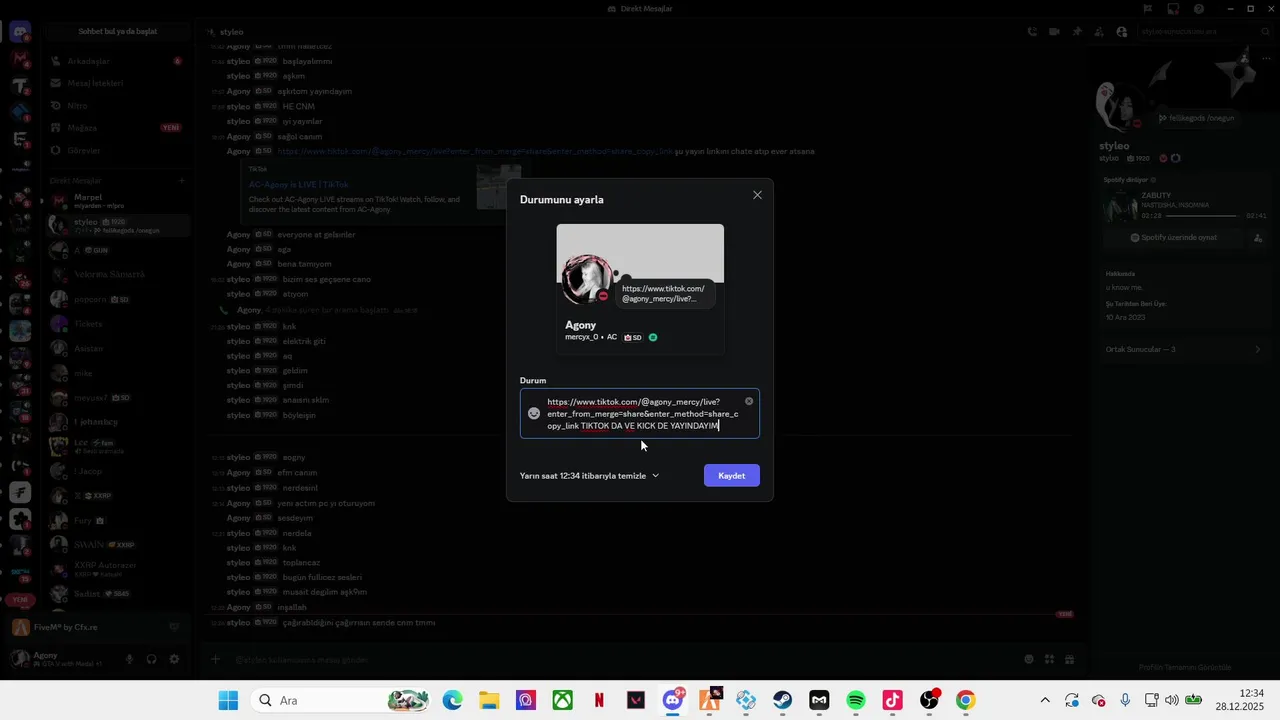Open the red M server icon
Viewport: 1280px width, 720px height.
20,60
